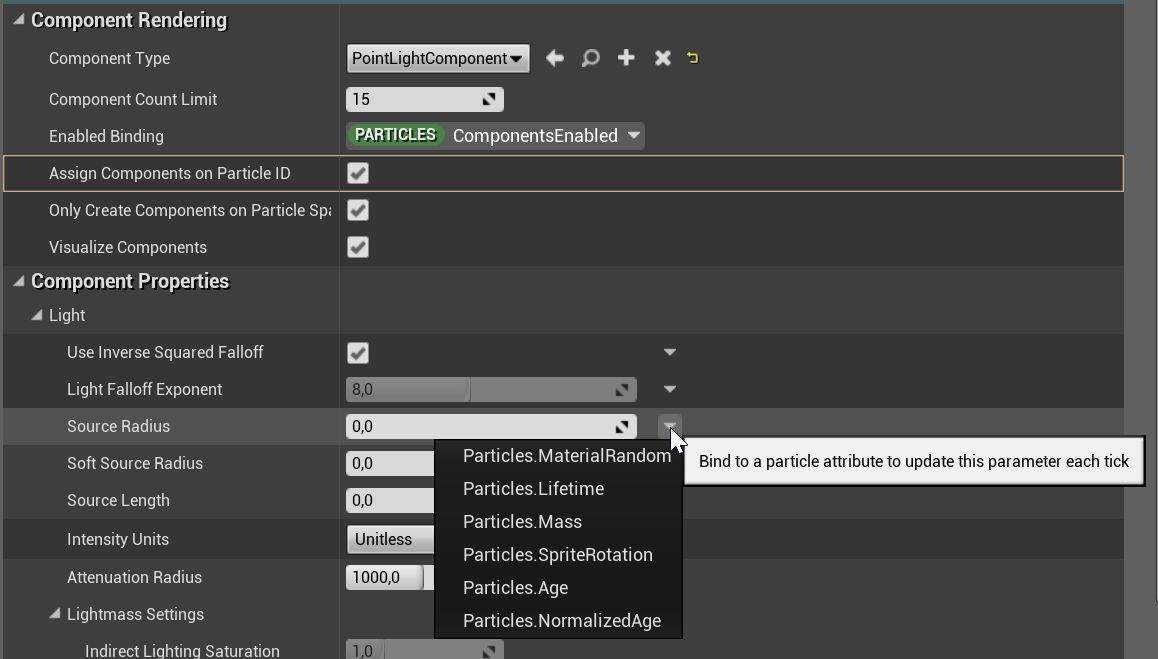Reset Component Type with the yellow arrow
Screen dimensions: 1158x659
pyautogui.click(x=693, y=58)
